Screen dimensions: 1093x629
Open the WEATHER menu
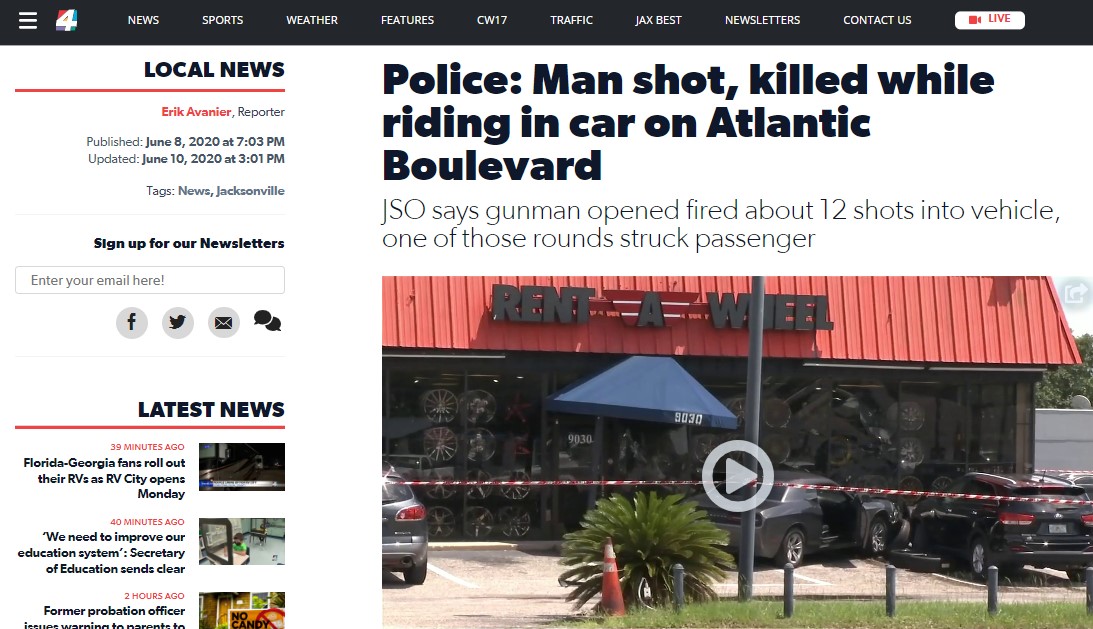tap(312, 20)
